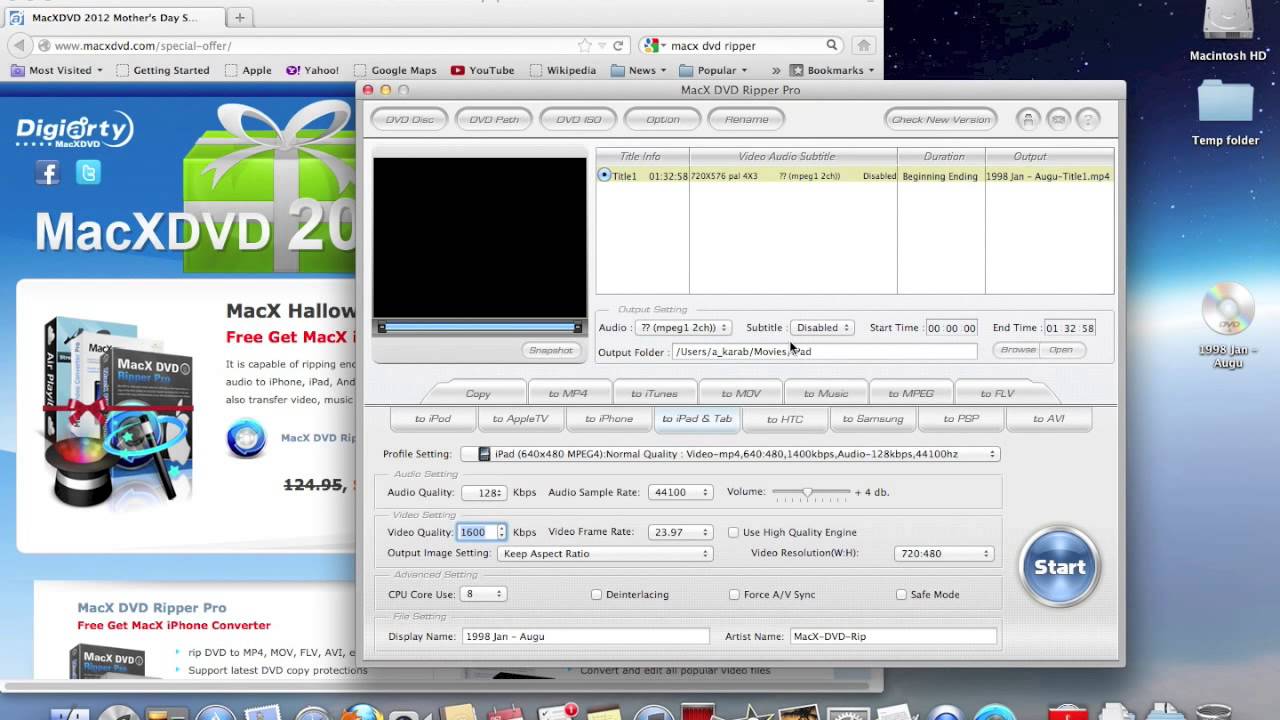Open the Facebook icon on Digiarty page

[47, 173]
